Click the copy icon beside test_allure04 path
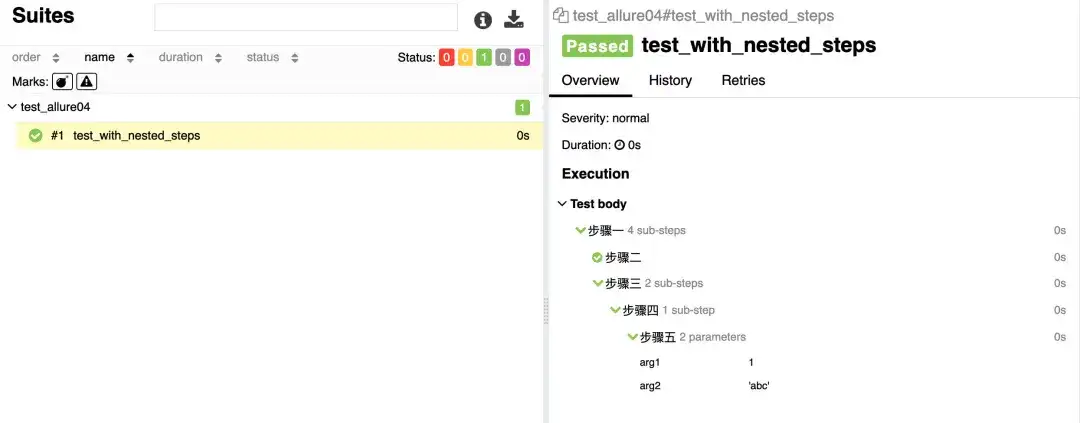The image size is (1080, 423). pyautogui.click(x=561, y=16)
